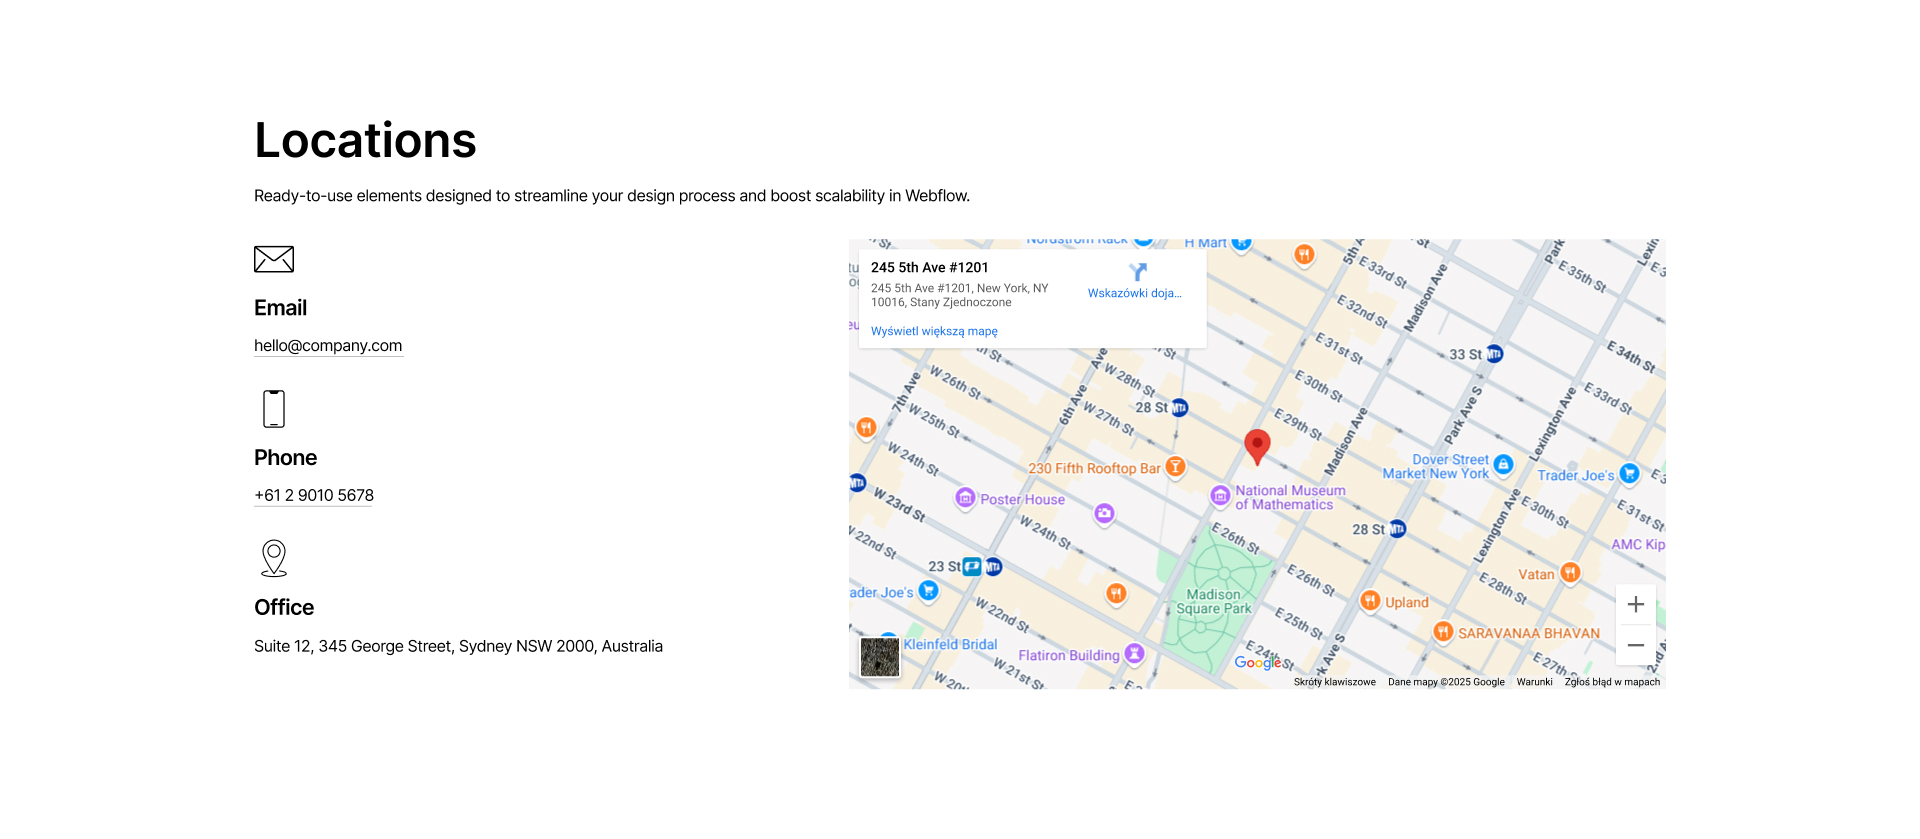The image size is (1920, 839).
Task: Click the Locations heading
Action: 365,140
